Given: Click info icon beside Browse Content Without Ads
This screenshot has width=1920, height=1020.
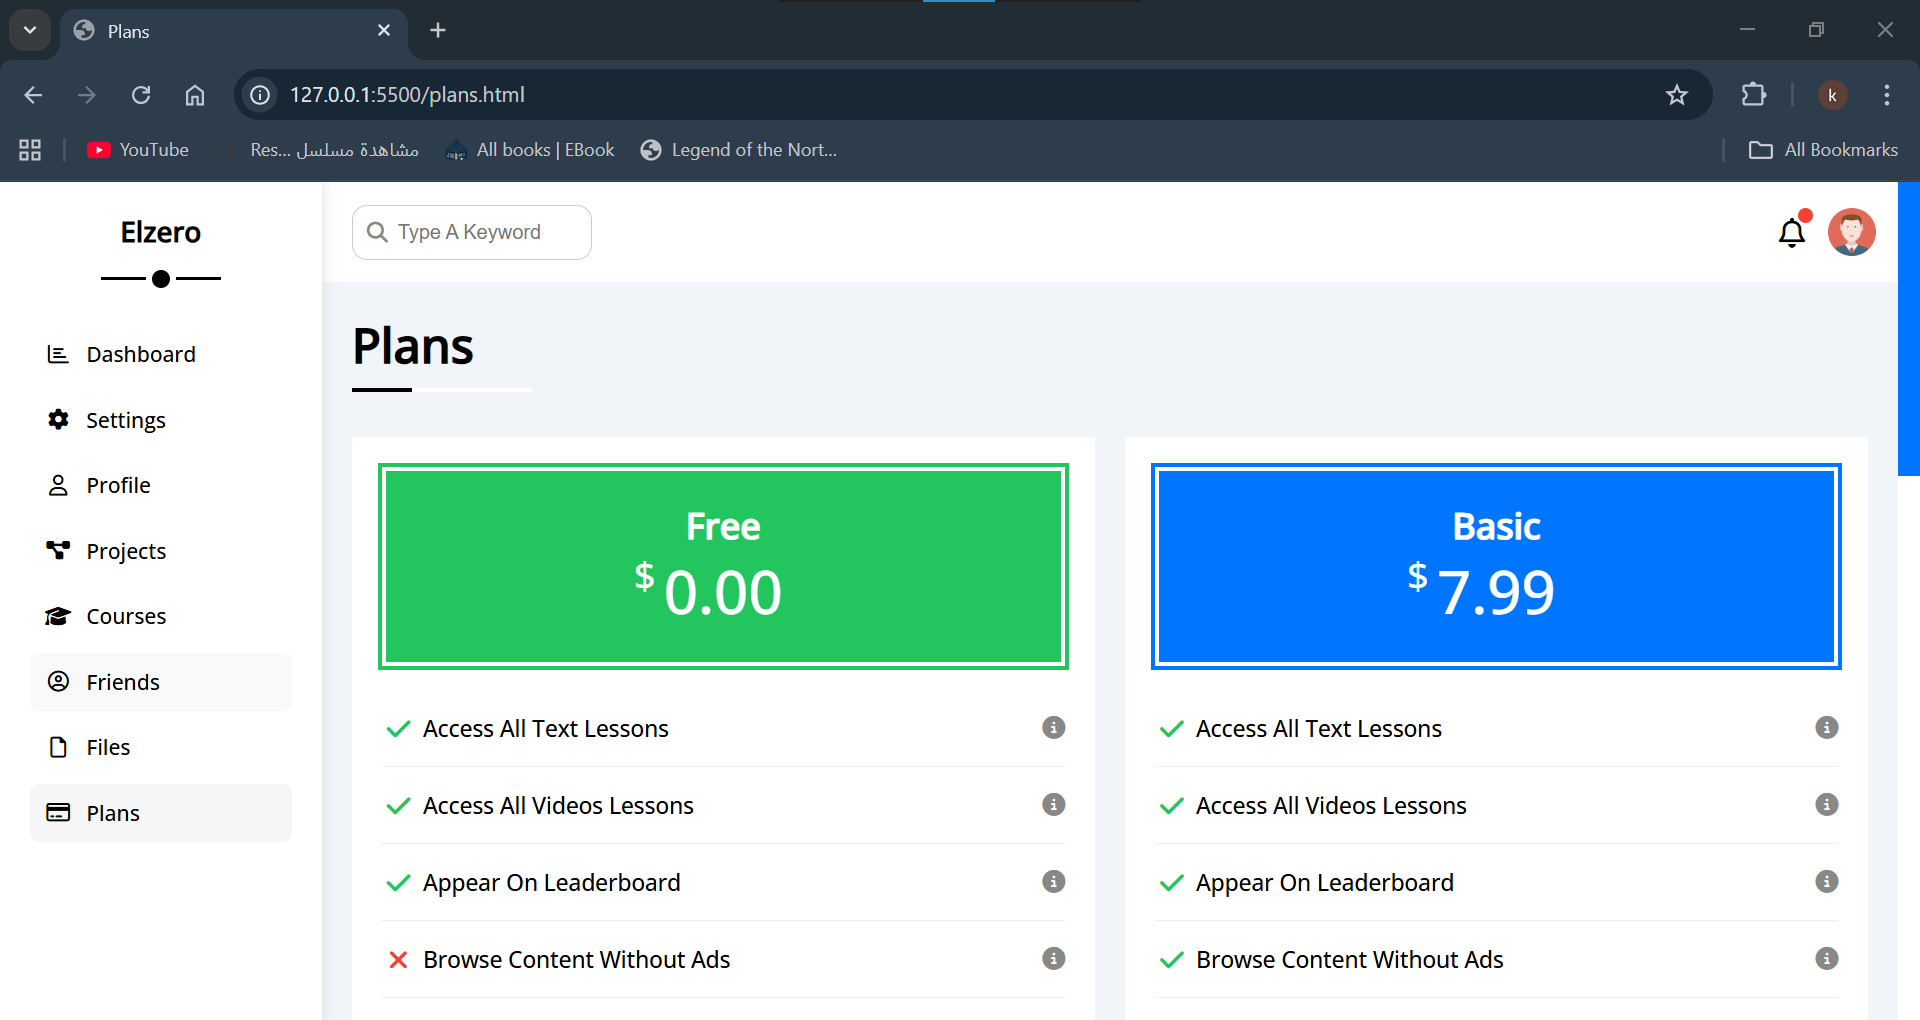Looking at the screenshot, I should coord(1054,959).
